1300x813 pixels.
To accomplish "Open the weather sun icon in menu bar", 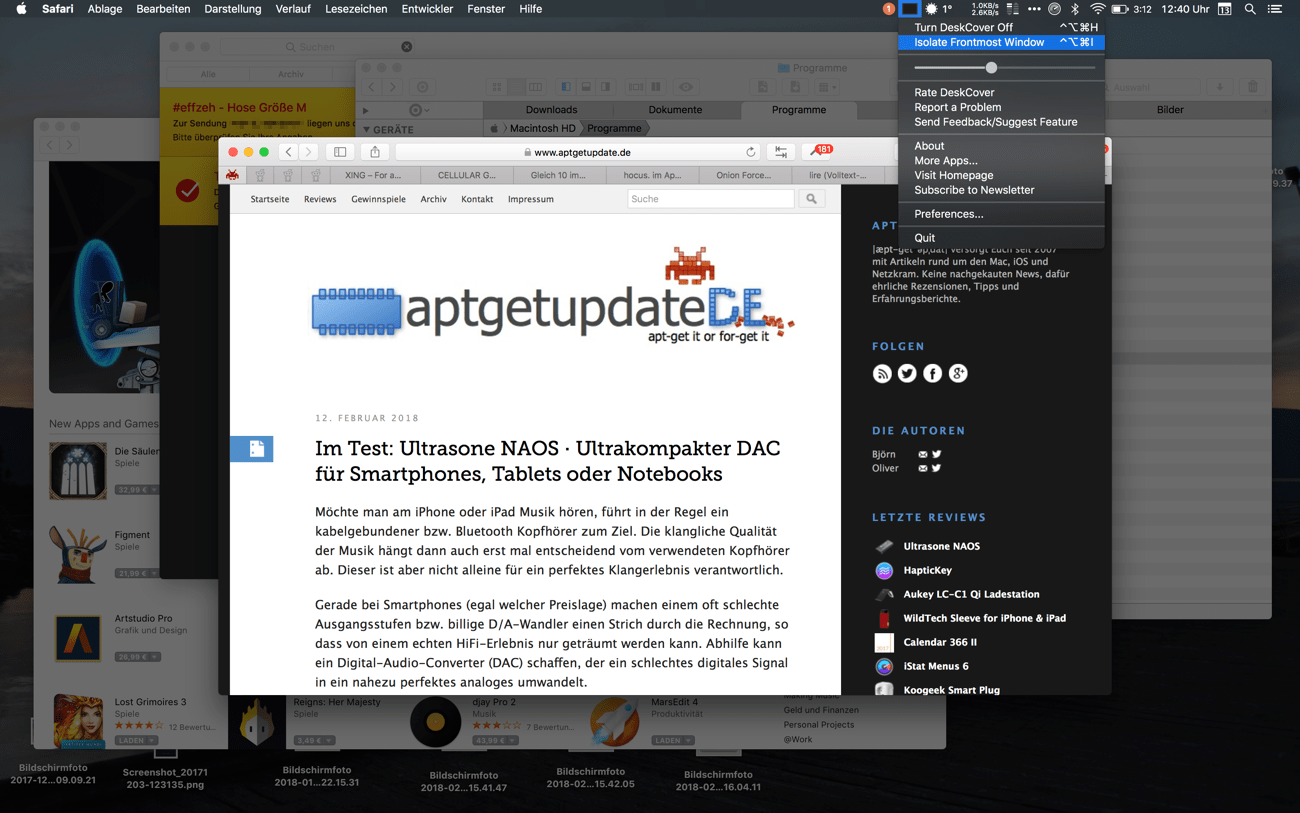I will pyautogui.click(x=931, y=9).
